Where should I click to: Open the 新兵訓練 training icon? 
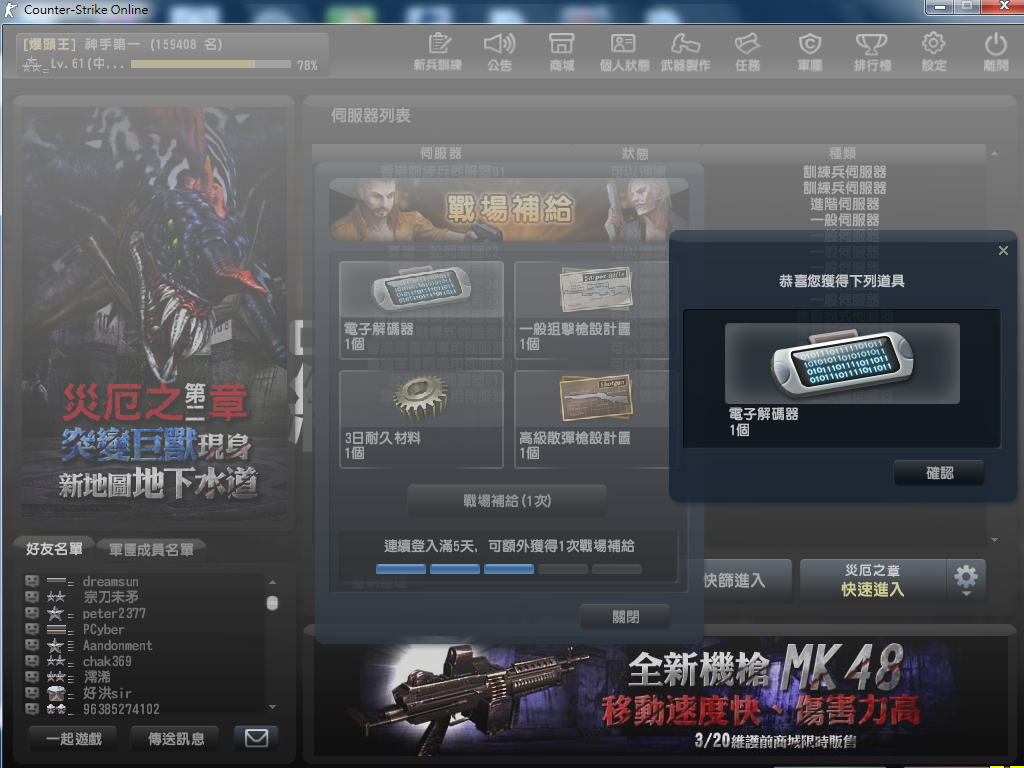(x=437, y=52)
